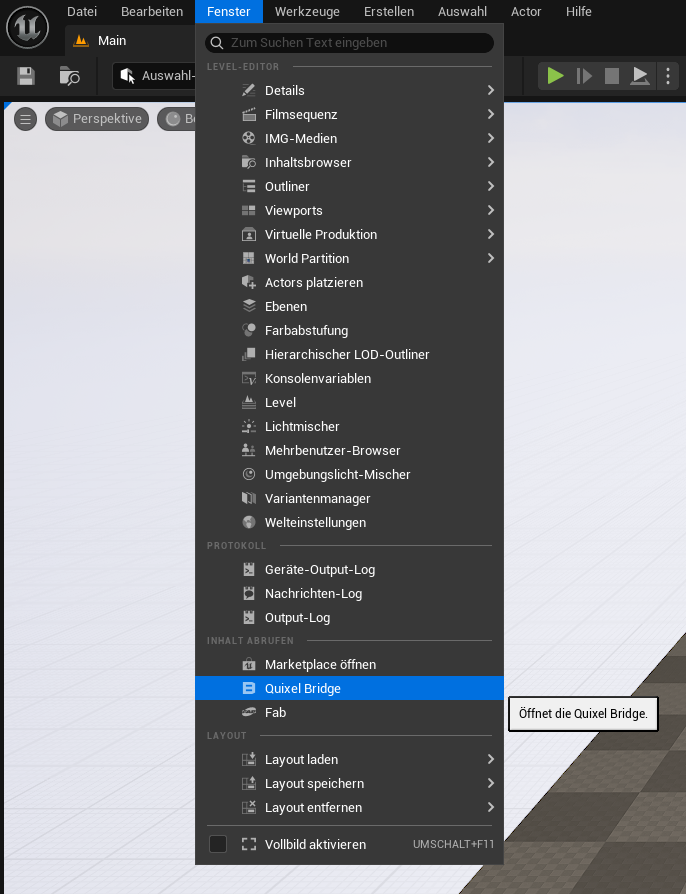686x894 pixels.
Task: Click the browse content folder icon
Action: click(x=69, y=76)
